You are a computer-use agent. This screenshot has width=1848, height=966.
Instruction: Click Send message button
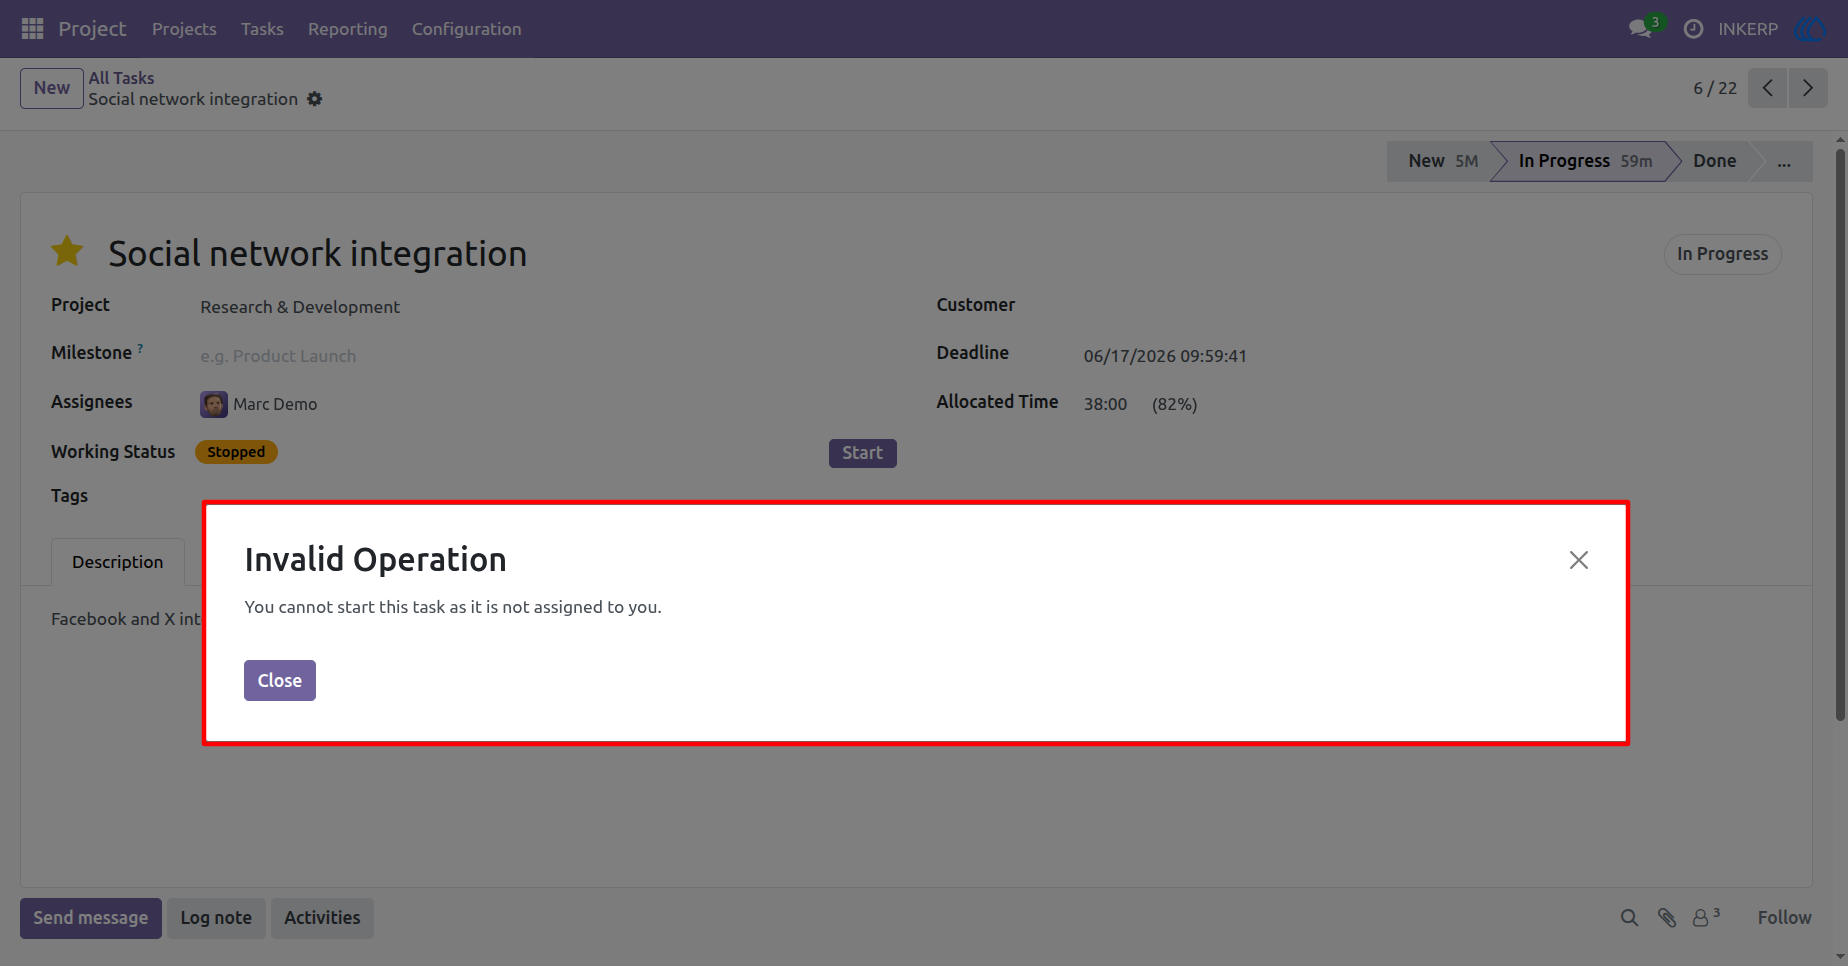coord(91,918)
